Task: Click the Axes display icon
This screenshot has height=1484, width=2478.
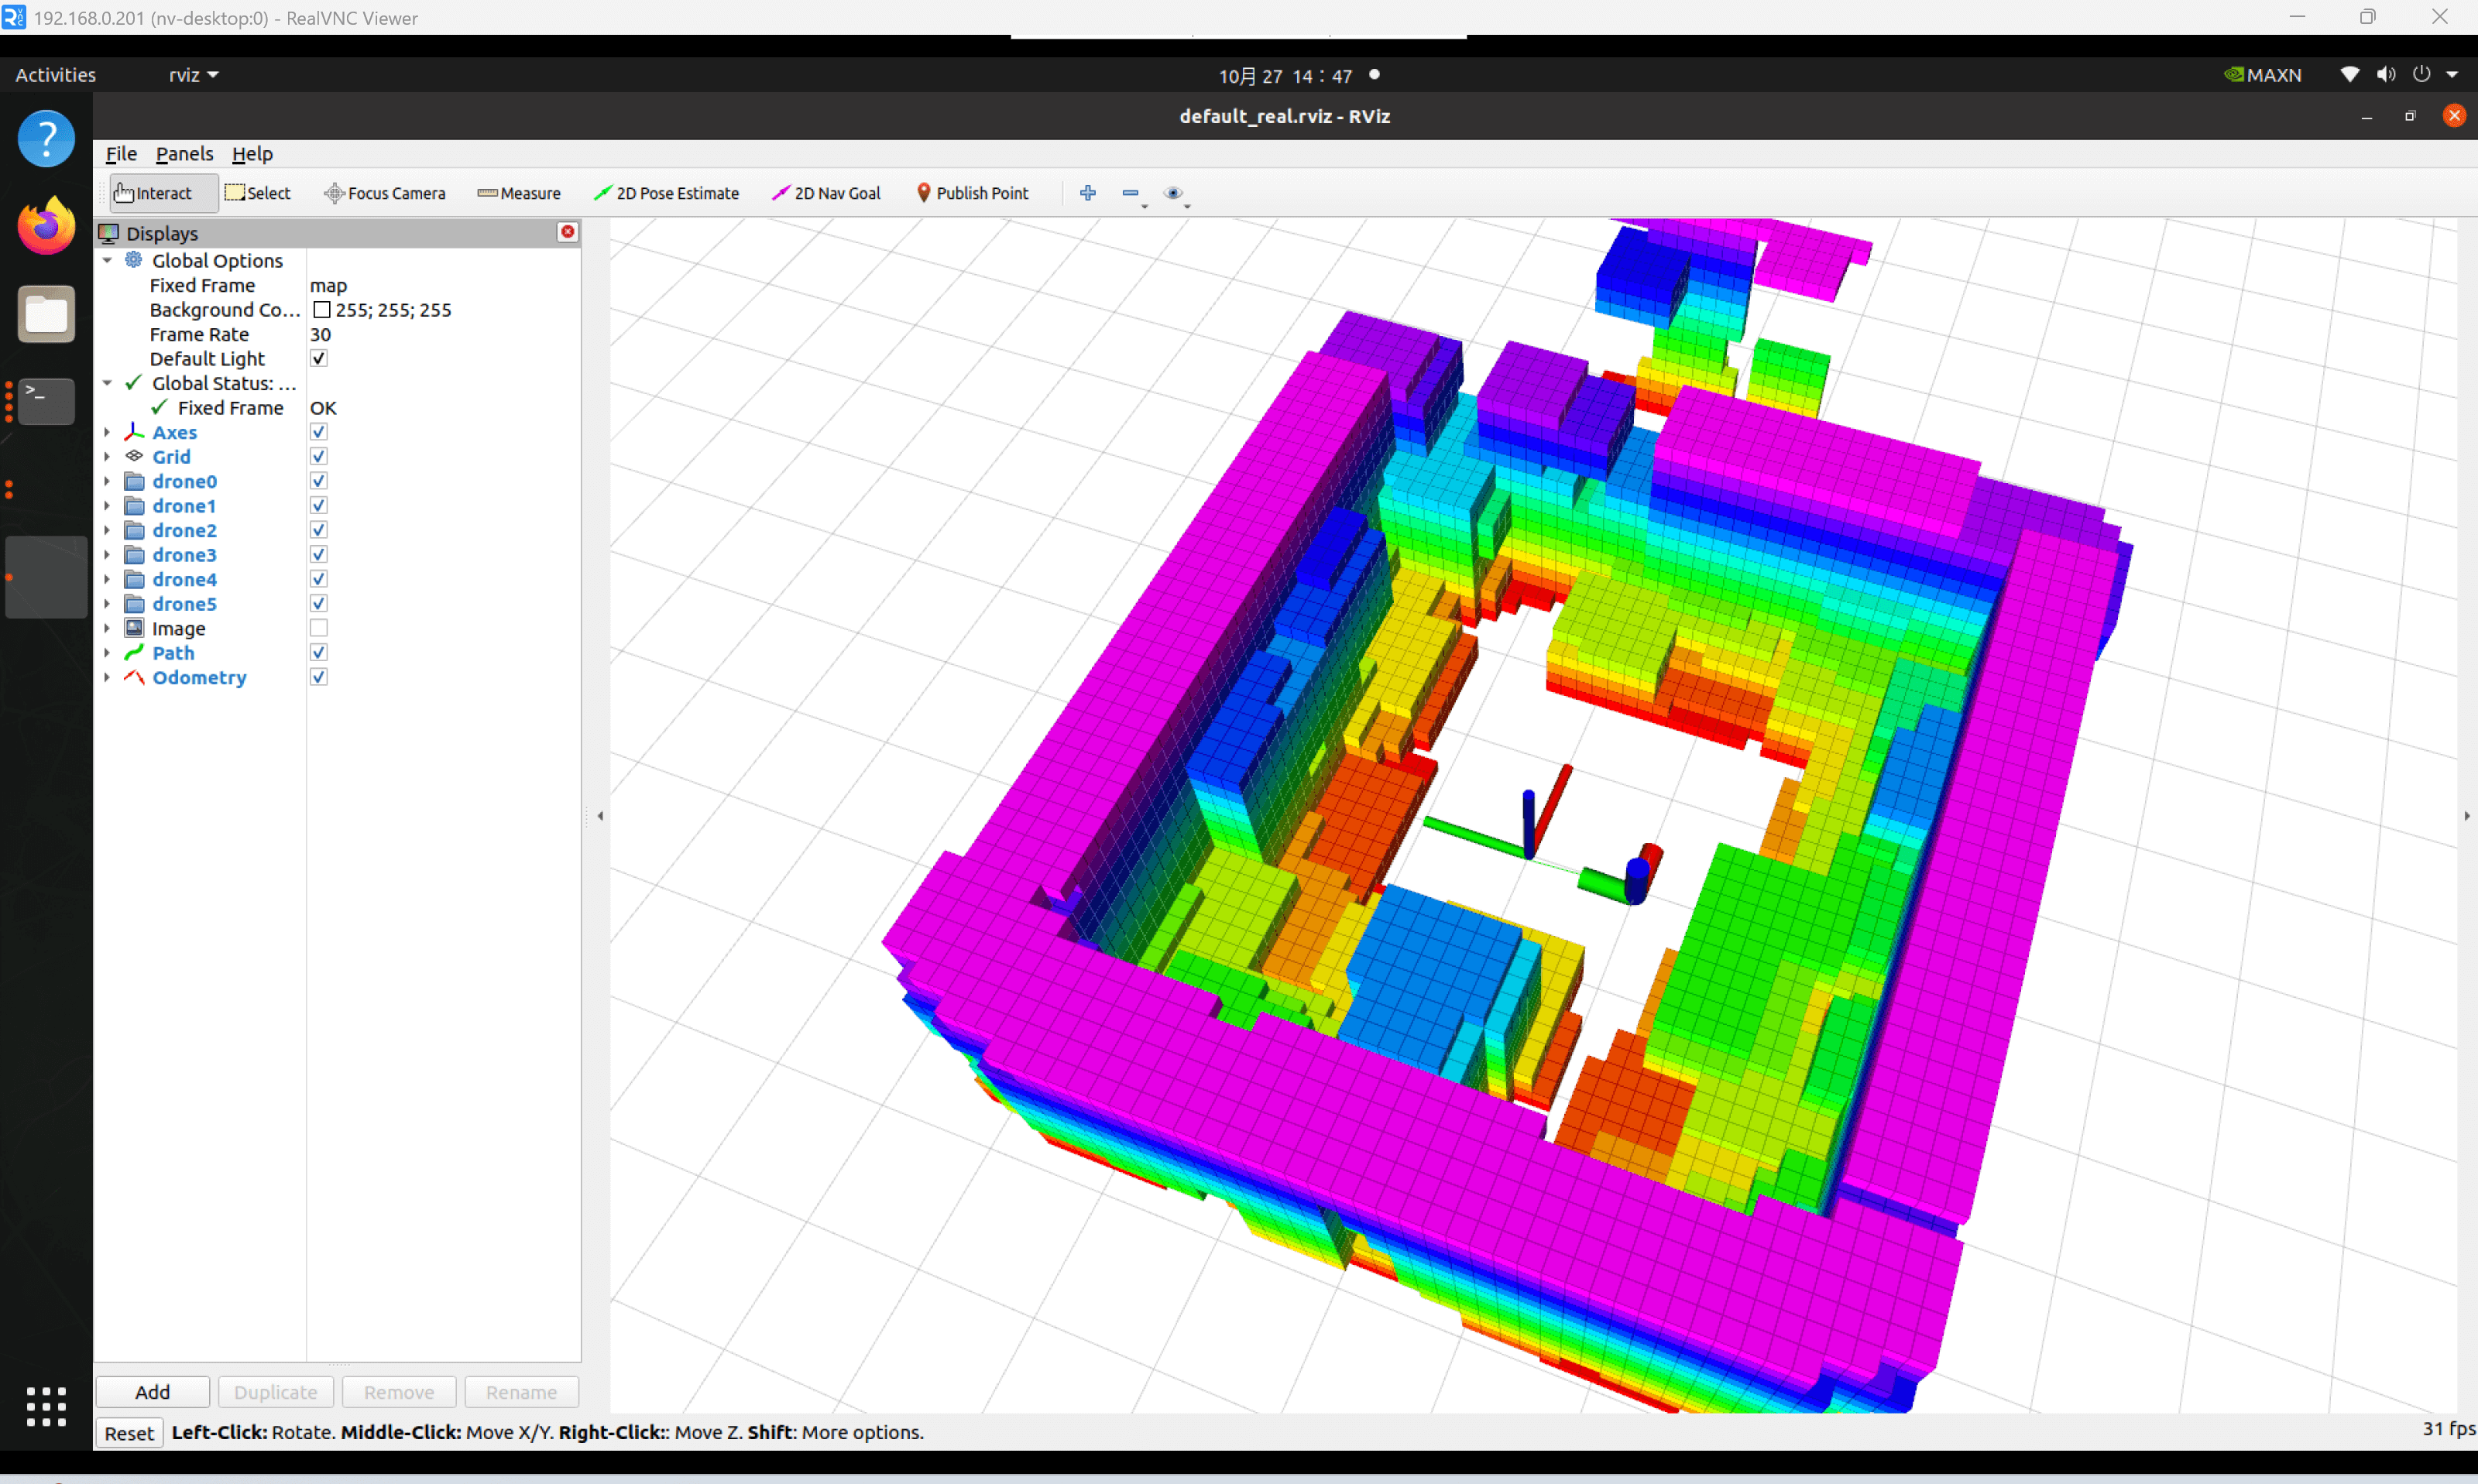Action: click(134, 432)
